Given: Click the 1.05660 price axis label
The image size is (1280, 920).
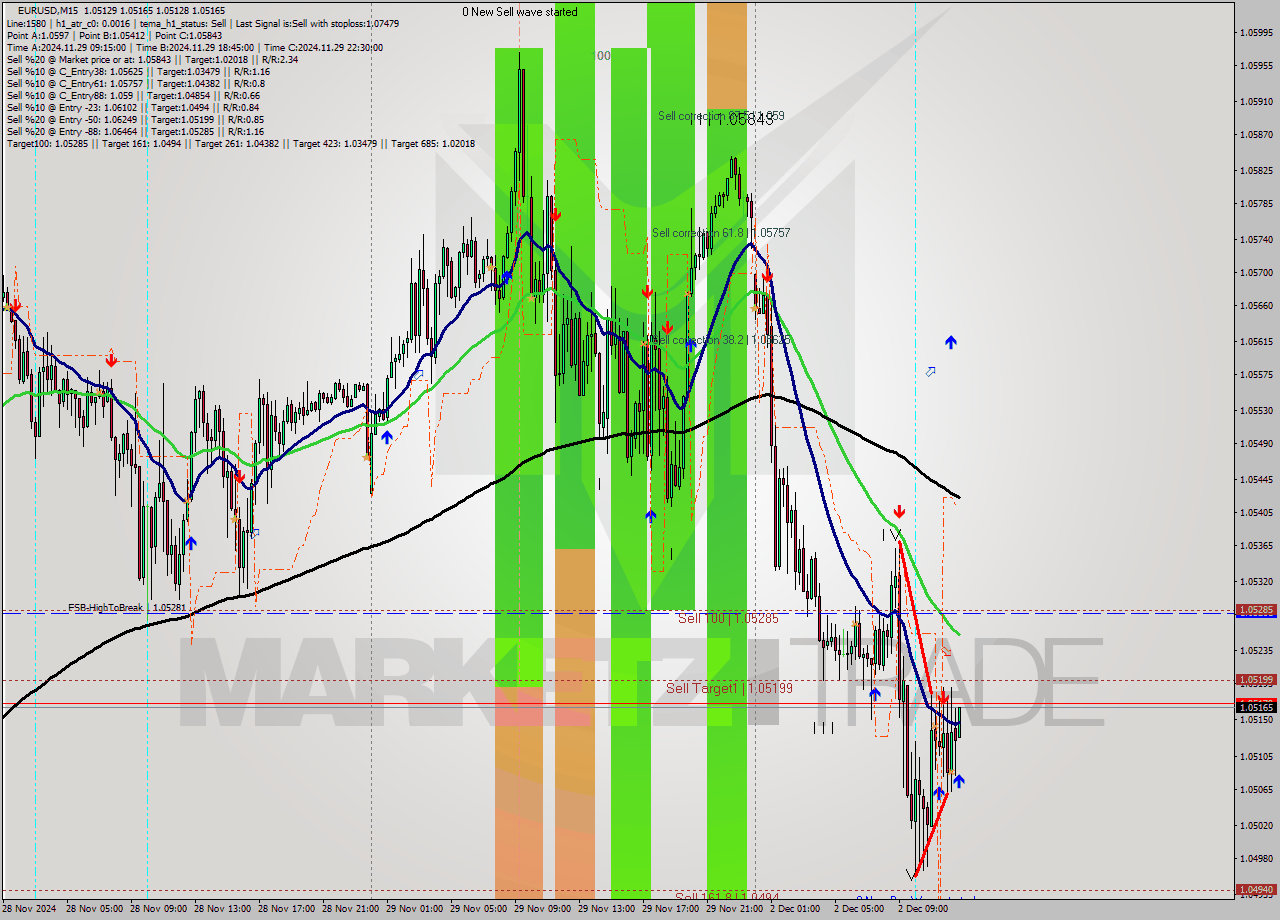Looking at the screenshot, I should [x=1255, y=305].
